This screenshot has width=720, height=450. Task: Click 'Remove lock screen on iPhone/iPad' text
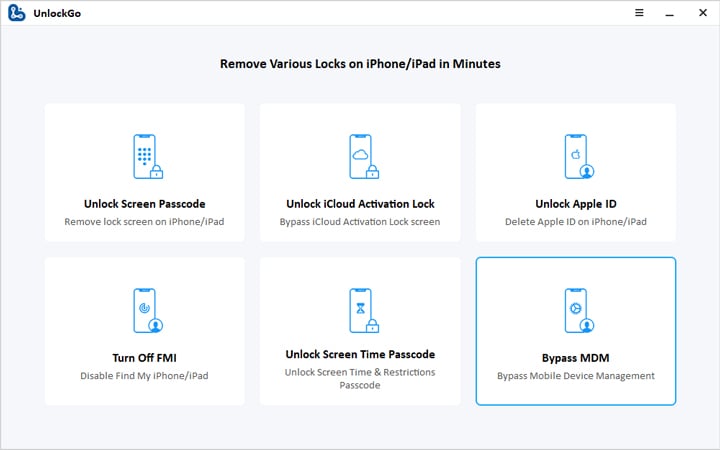(144, 222)
